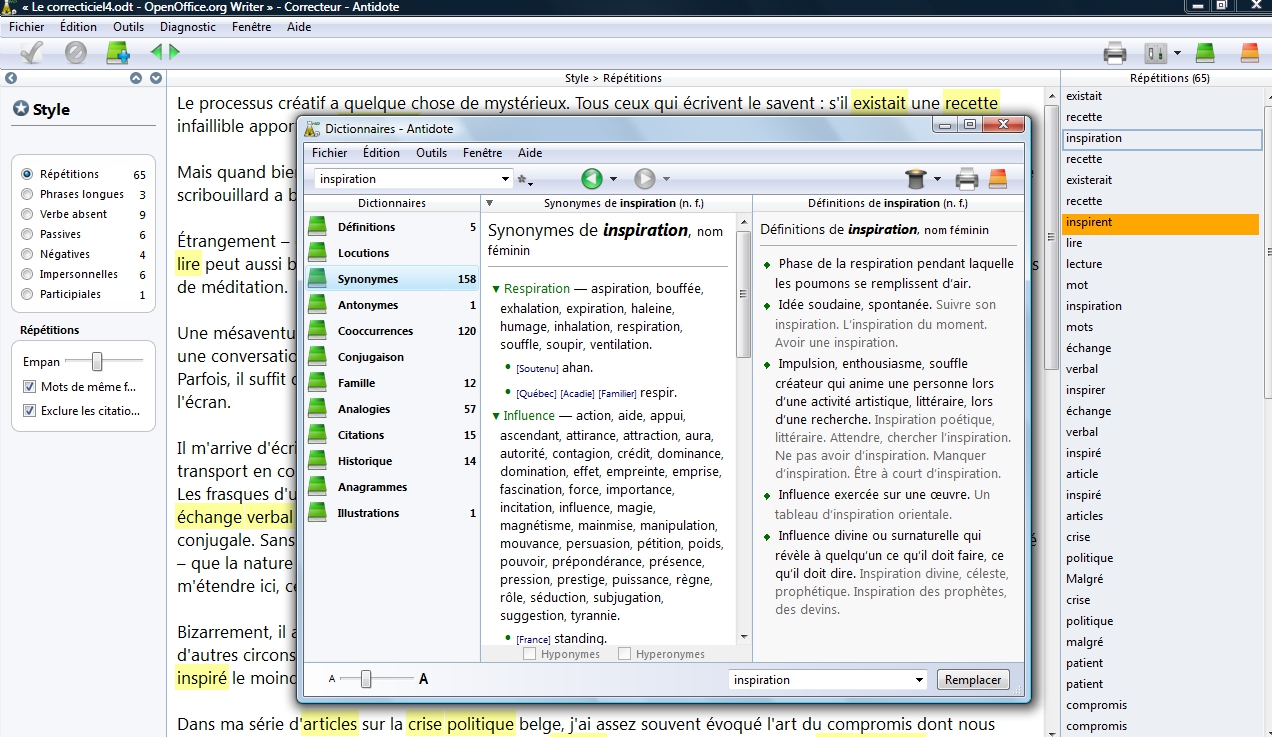Adjust the Empan slider

(97, 361)
